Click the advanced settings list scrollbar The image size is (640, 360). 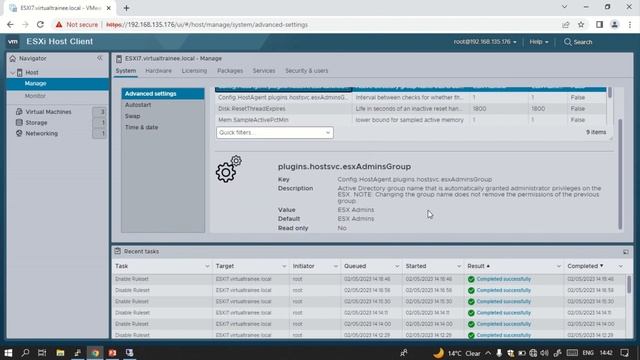click(610, 93)
